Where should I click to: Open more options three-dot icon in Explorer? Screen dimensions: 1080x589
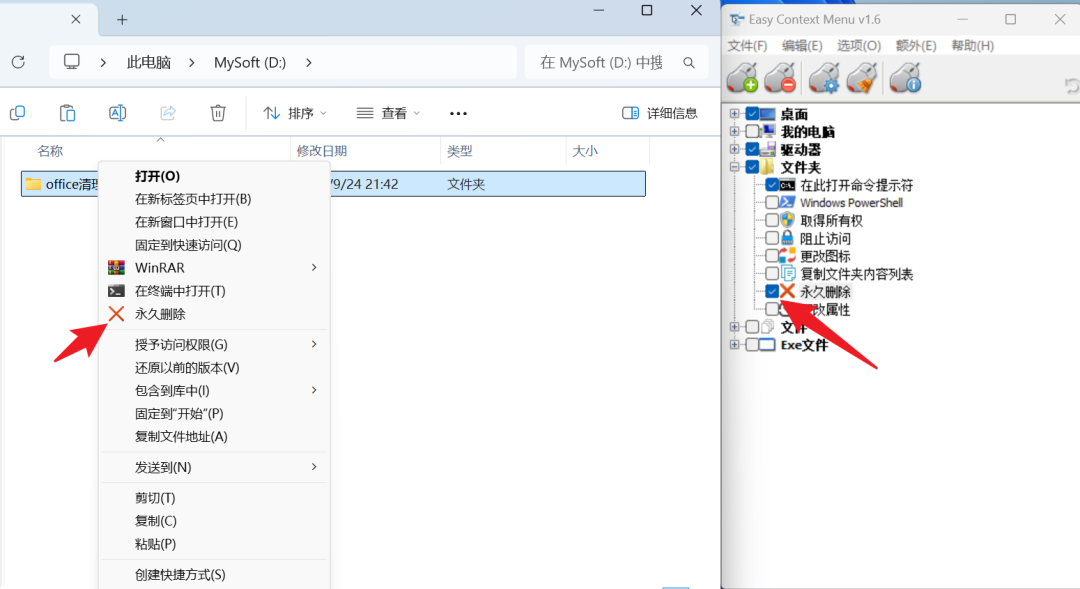458,114
